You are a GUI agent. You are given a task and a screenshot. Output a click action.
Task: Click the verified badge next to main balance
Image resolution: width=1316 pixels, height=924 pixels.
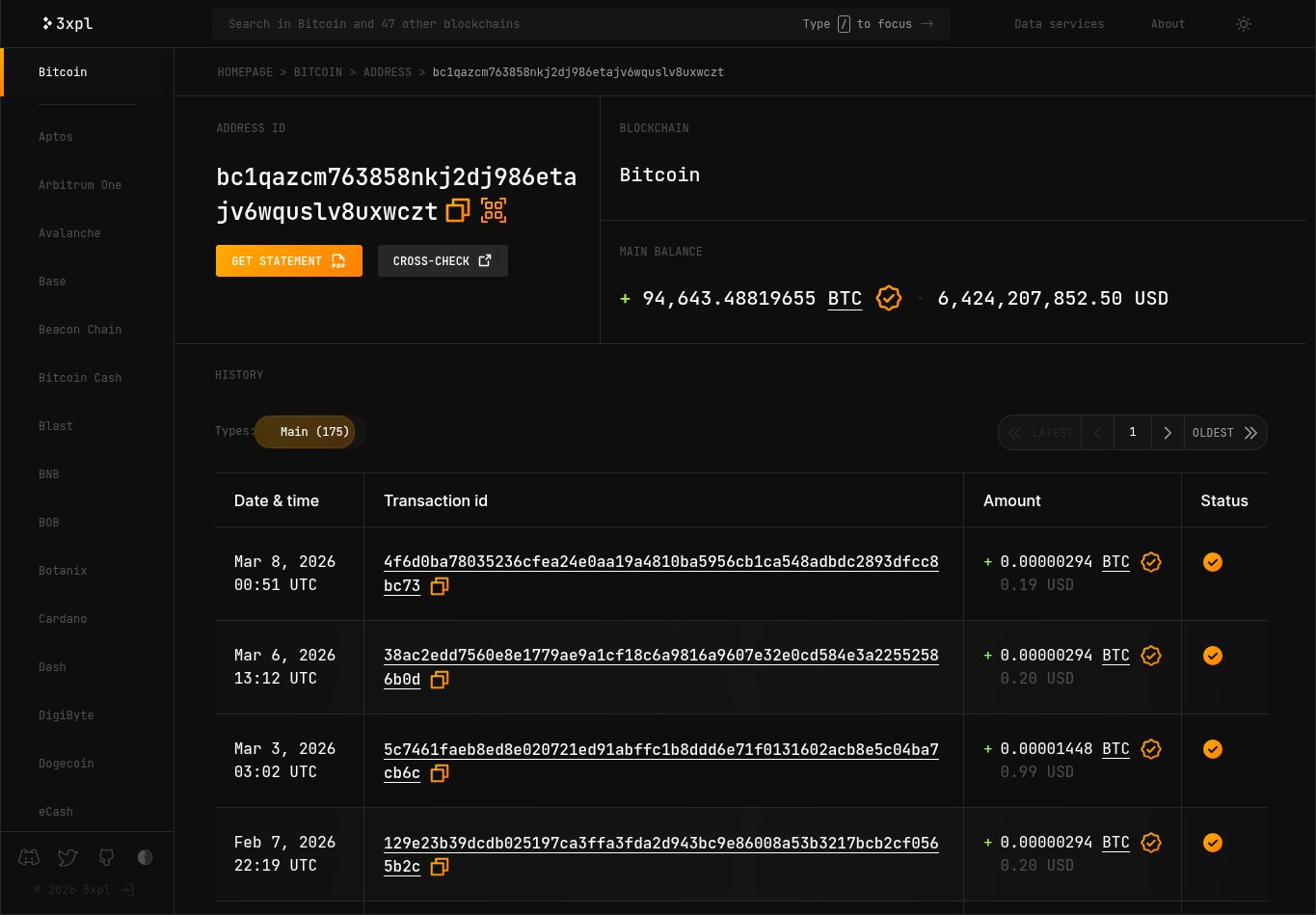(x=888, y=298)
